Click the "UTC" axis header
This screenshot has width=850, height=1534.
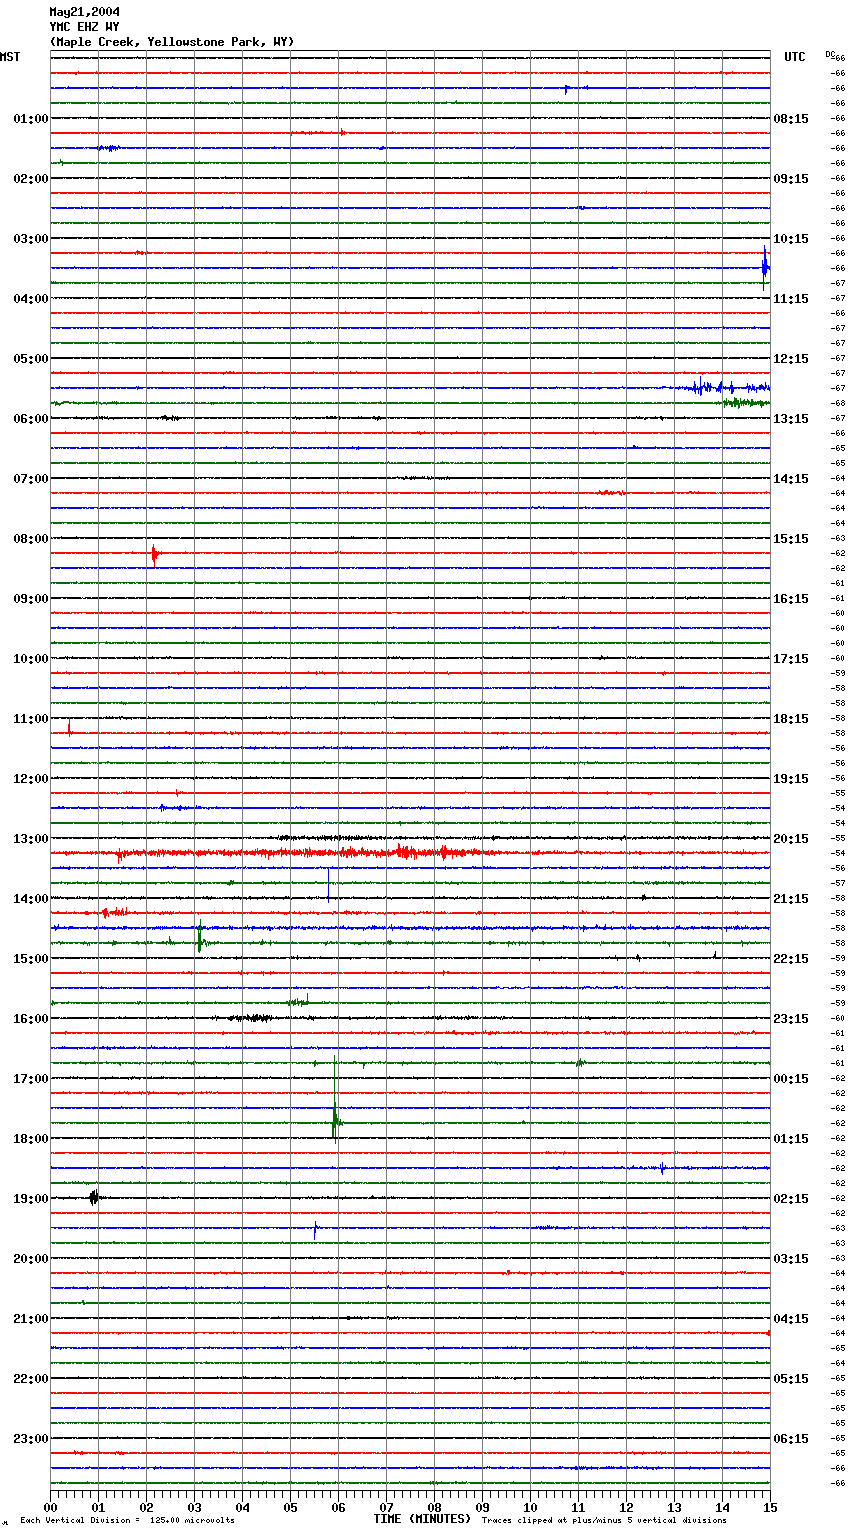click(794, 57)
